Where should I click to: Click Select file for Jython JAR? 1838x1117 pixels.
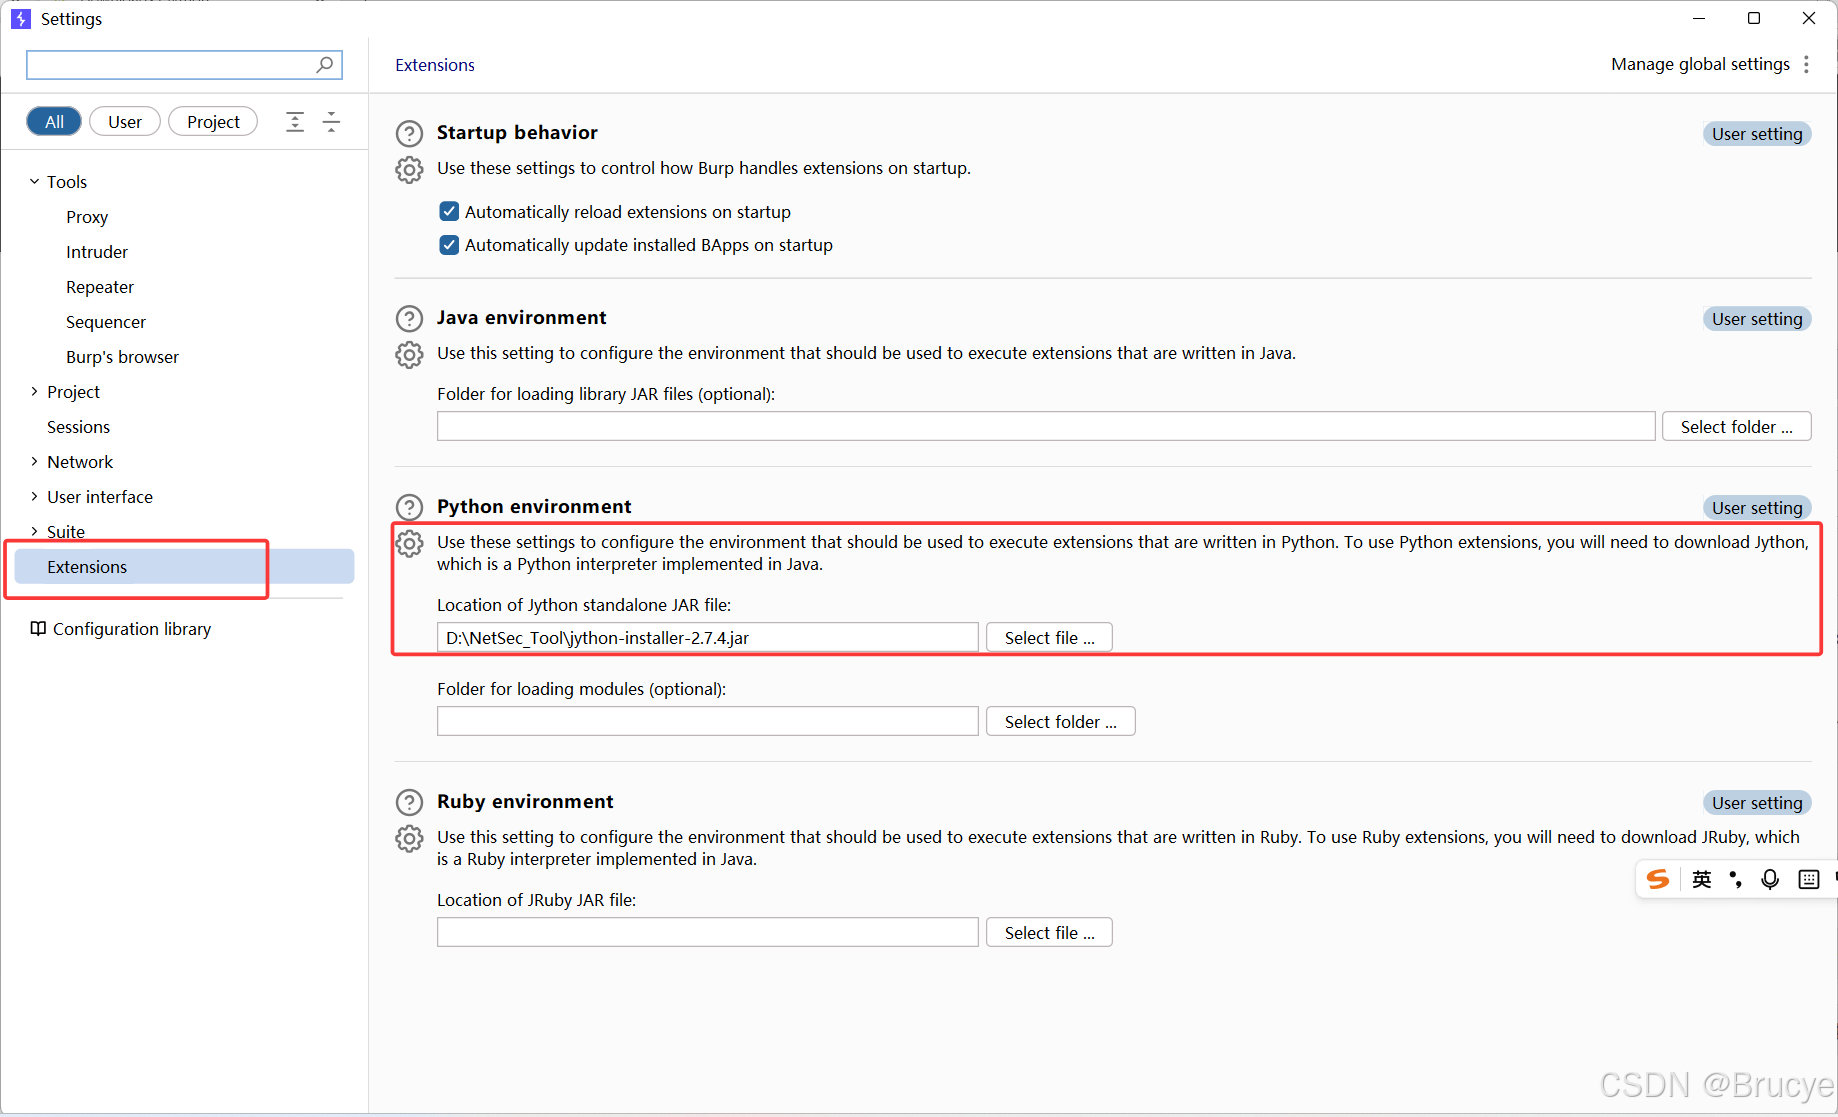(1049, 637)
